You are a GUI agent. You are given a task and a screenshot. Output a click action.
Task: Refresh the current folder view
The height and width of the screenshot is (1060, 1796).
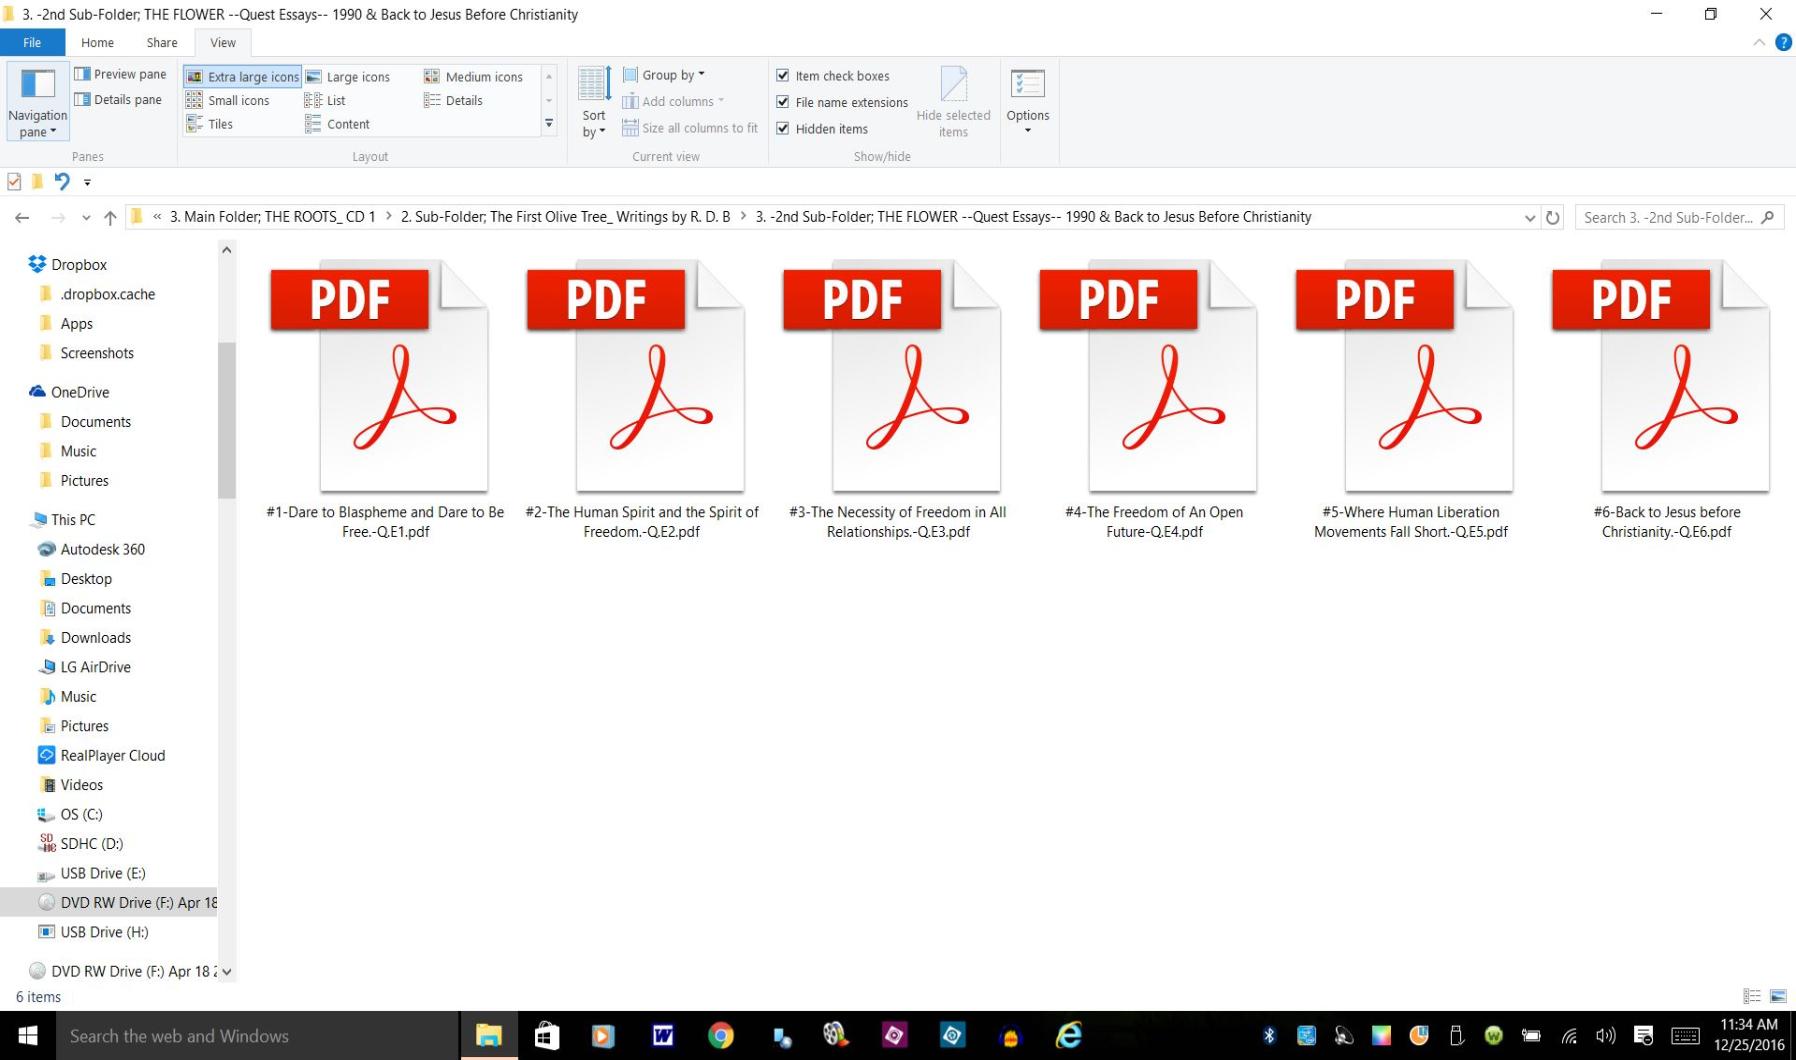coord(1552,218)
